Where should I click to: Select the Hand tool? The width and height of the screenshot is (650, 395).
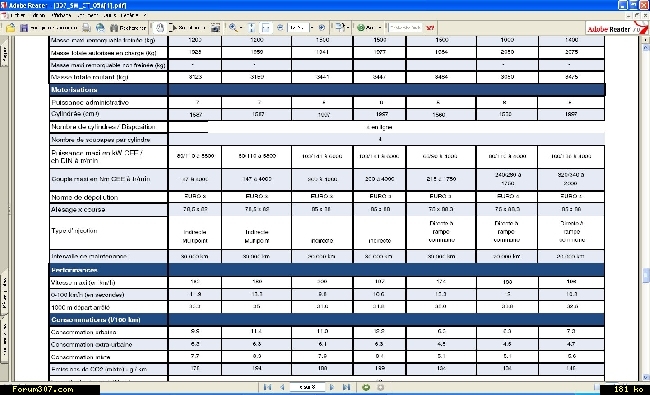point(160,28)
